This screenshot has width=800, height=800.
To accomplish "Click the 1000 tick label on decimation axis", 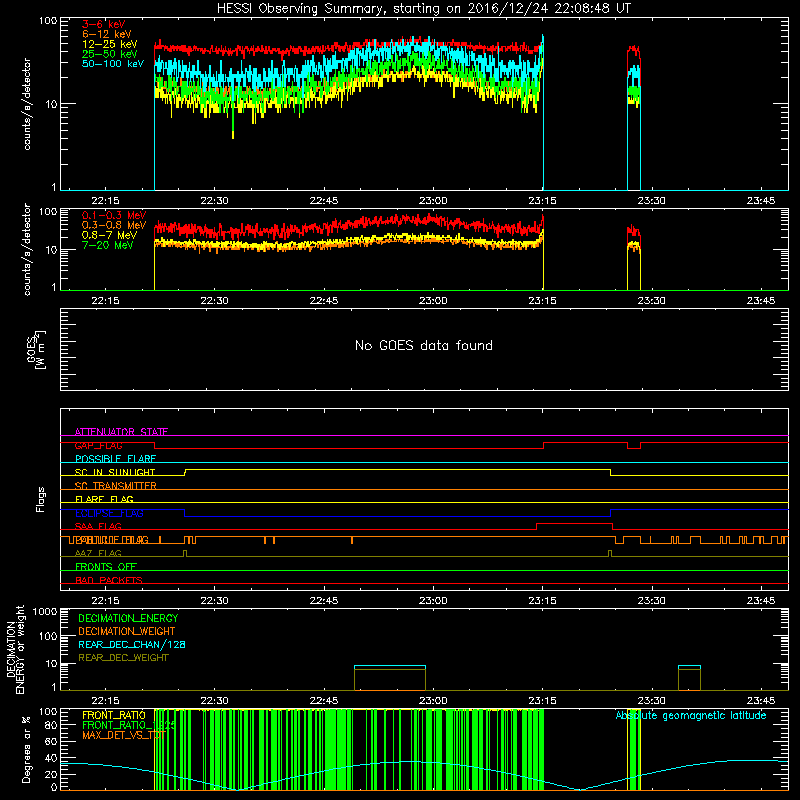I will (x=45, y=611).
